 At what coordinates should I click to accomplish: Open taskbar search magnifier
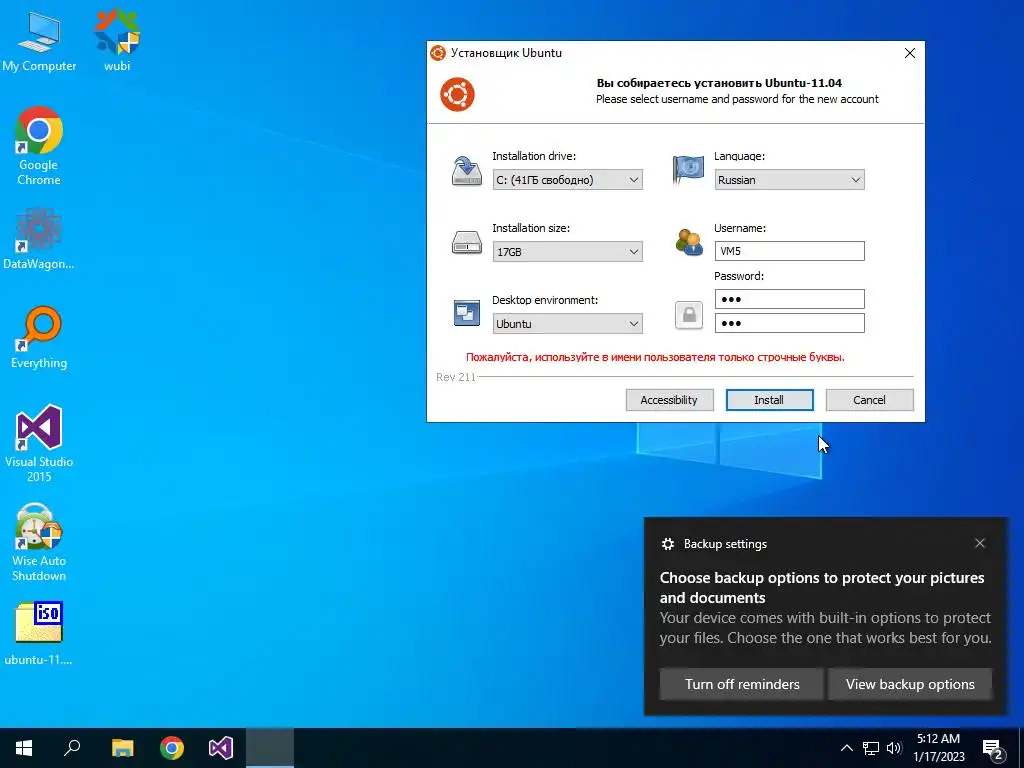72,748
